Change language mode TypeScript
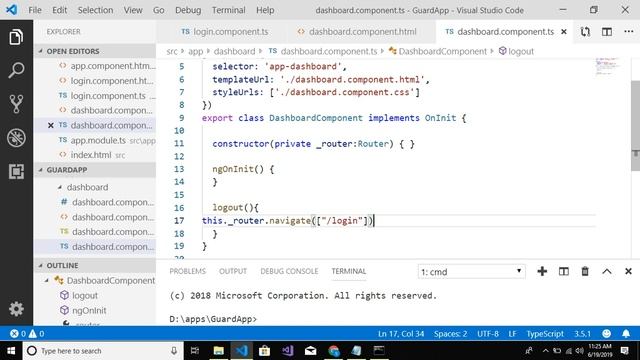This screenshot has width=640, height=360. click(545, 334)
